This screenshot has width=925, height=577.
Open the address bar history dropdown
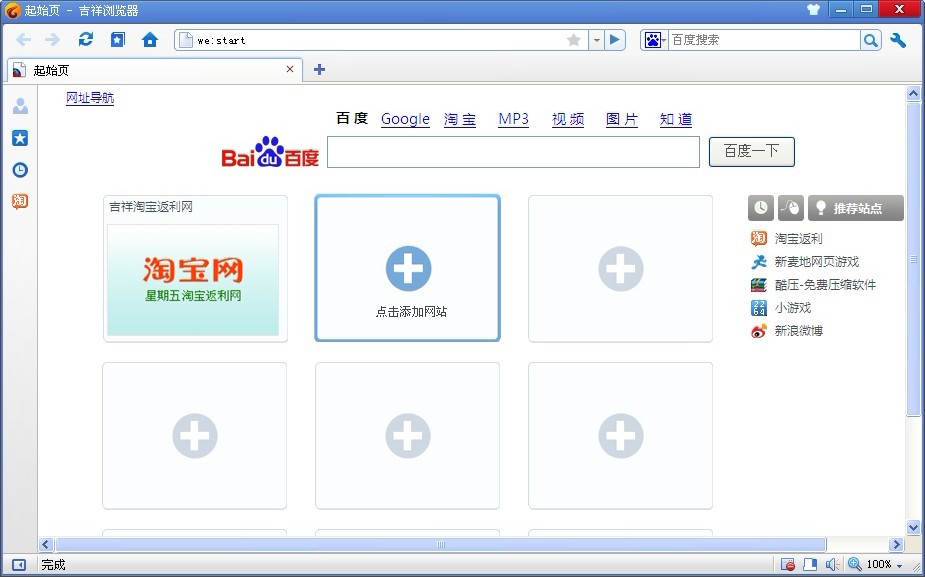coord(596,40)
